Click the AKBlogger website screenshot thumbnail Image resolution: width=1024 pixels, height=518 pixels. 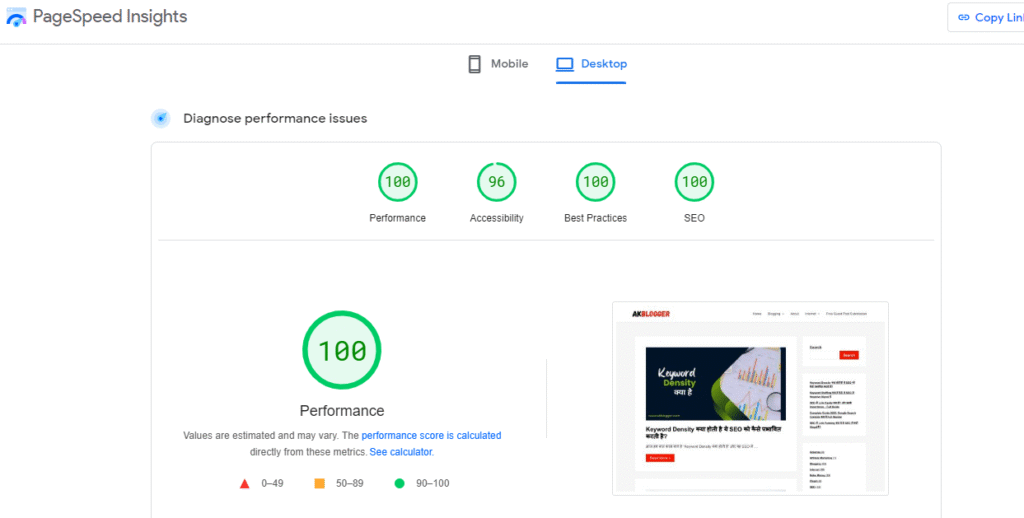[750, 398]
